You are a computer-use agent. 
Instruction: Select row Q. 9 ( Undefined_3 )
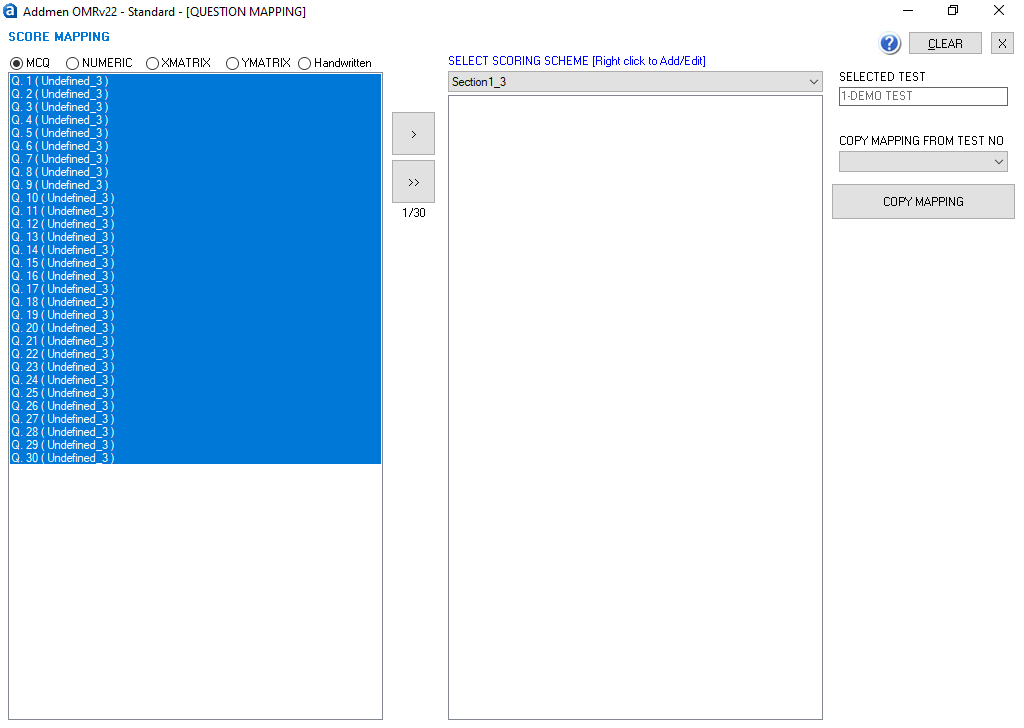195,185
